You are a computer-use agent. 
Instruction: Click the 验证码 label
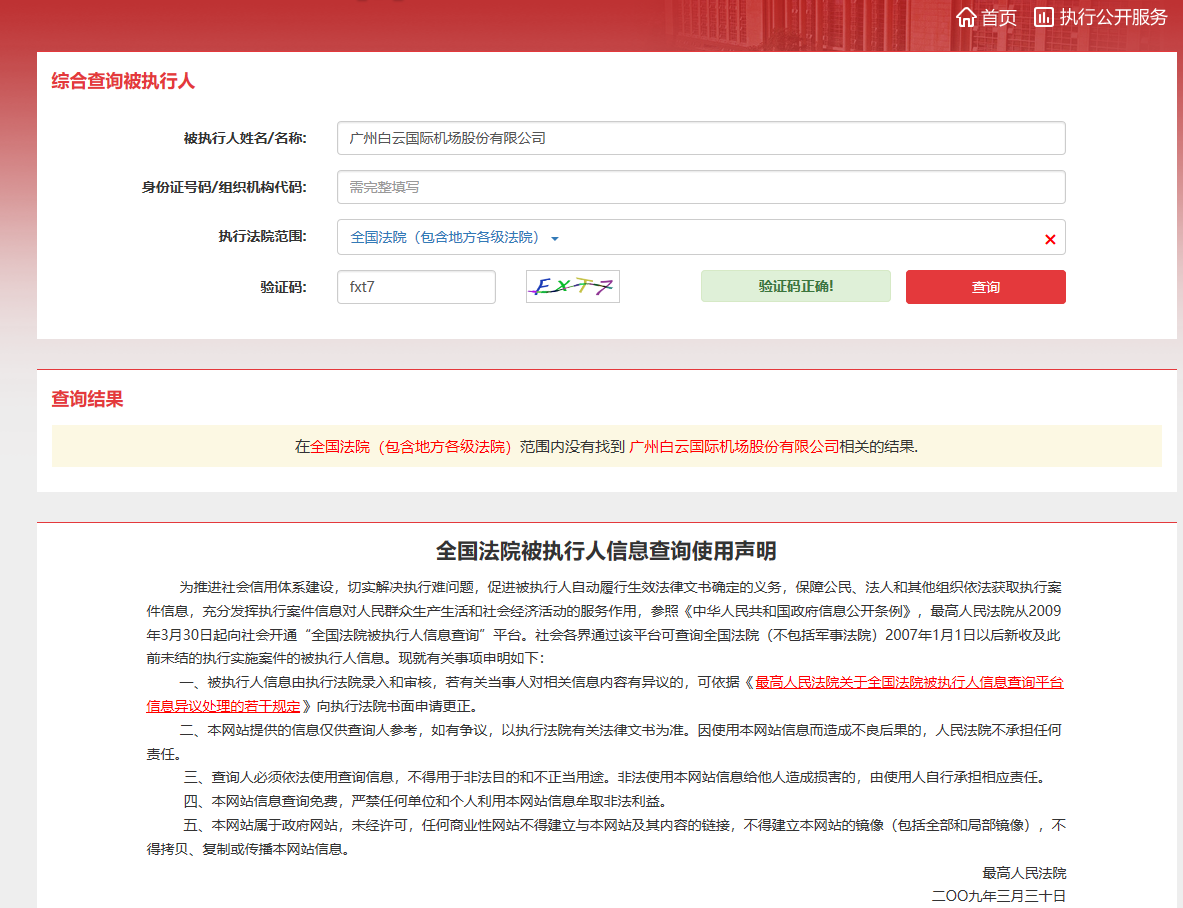284,287
